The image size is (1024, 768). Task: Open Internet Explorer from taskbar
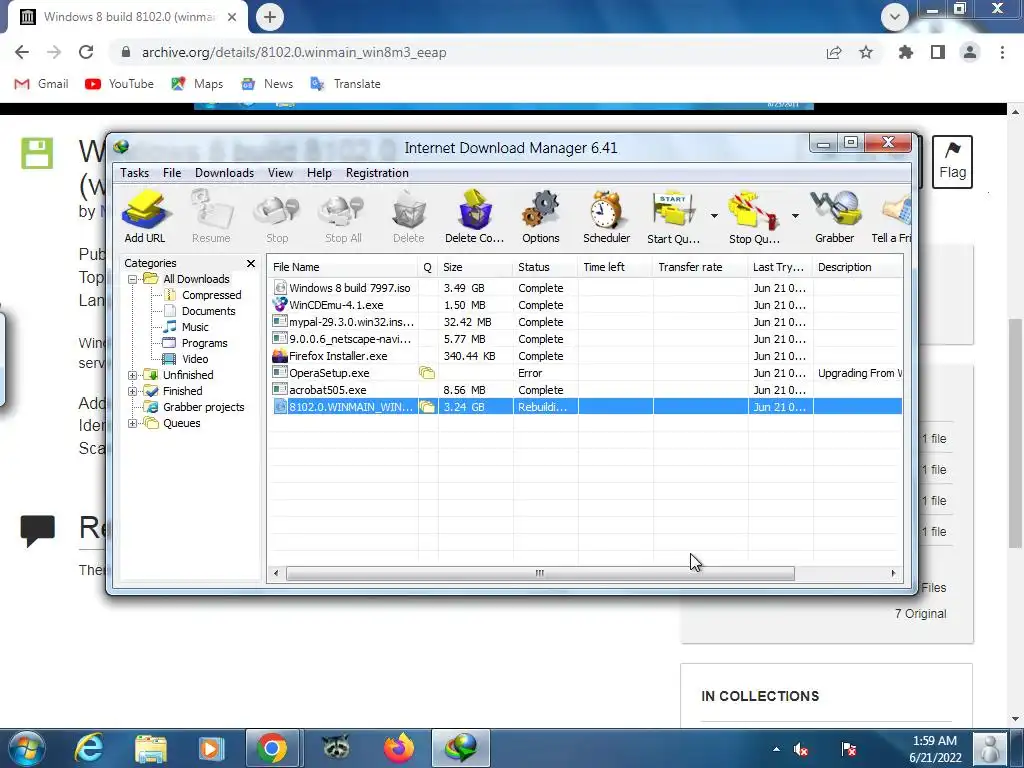[89, 748]
